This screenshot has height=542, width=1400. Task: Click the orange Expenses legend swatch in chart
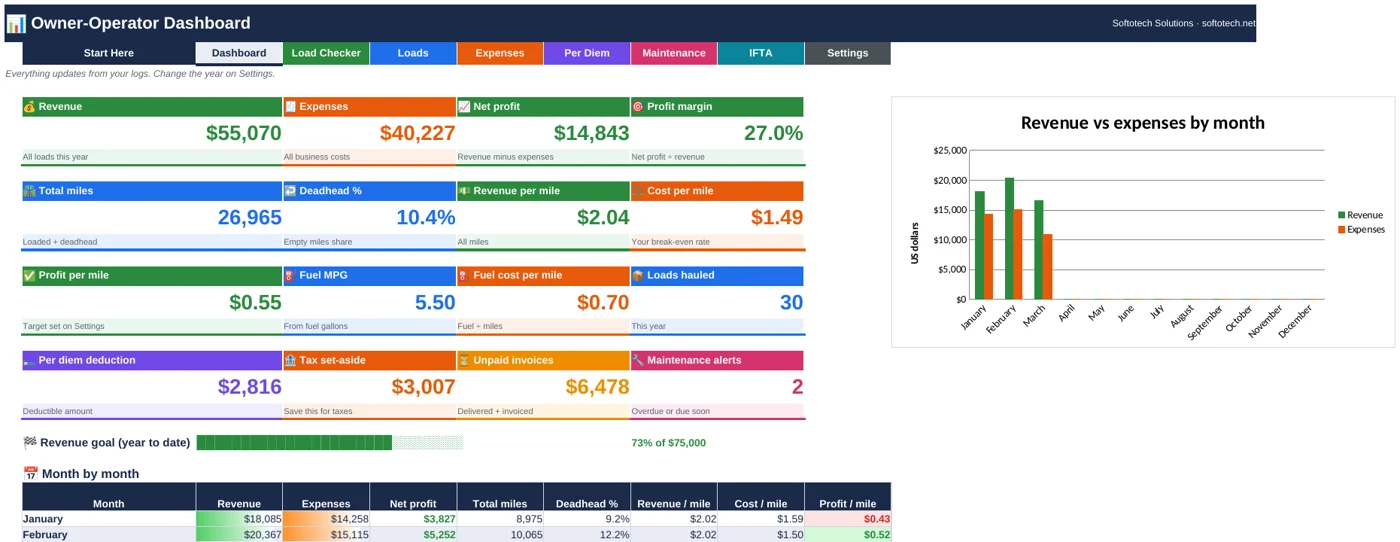point(1341,229)
